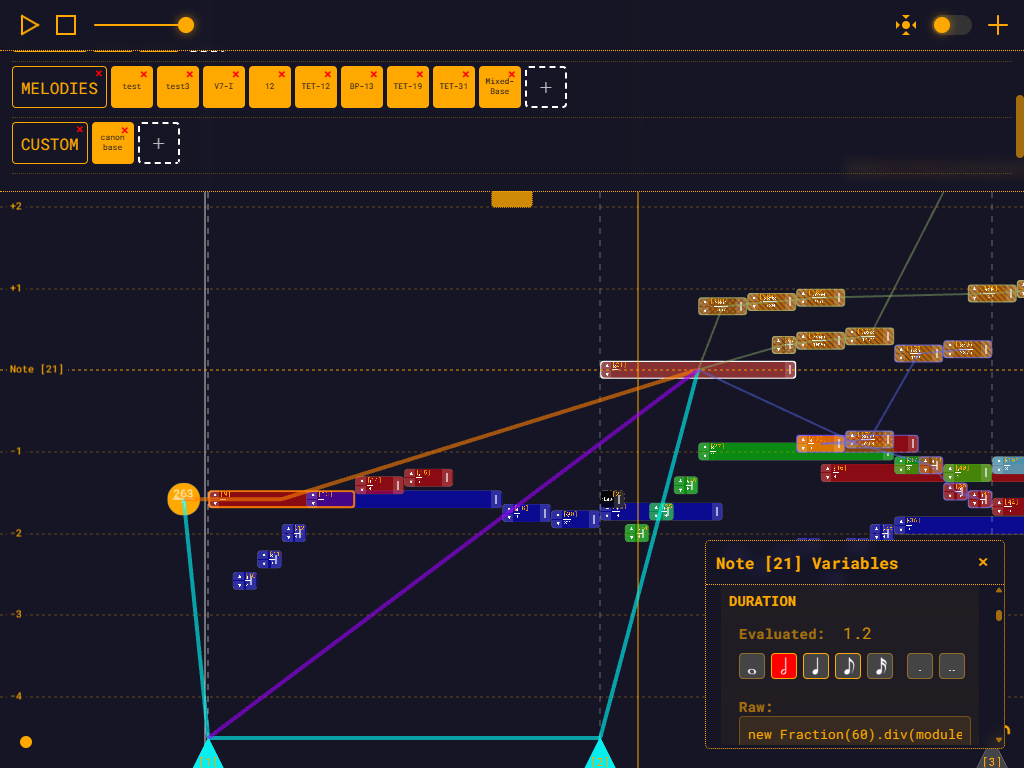Apply the single dot duration modifier
Screen dimensions: 1024x768
point(919,666)
